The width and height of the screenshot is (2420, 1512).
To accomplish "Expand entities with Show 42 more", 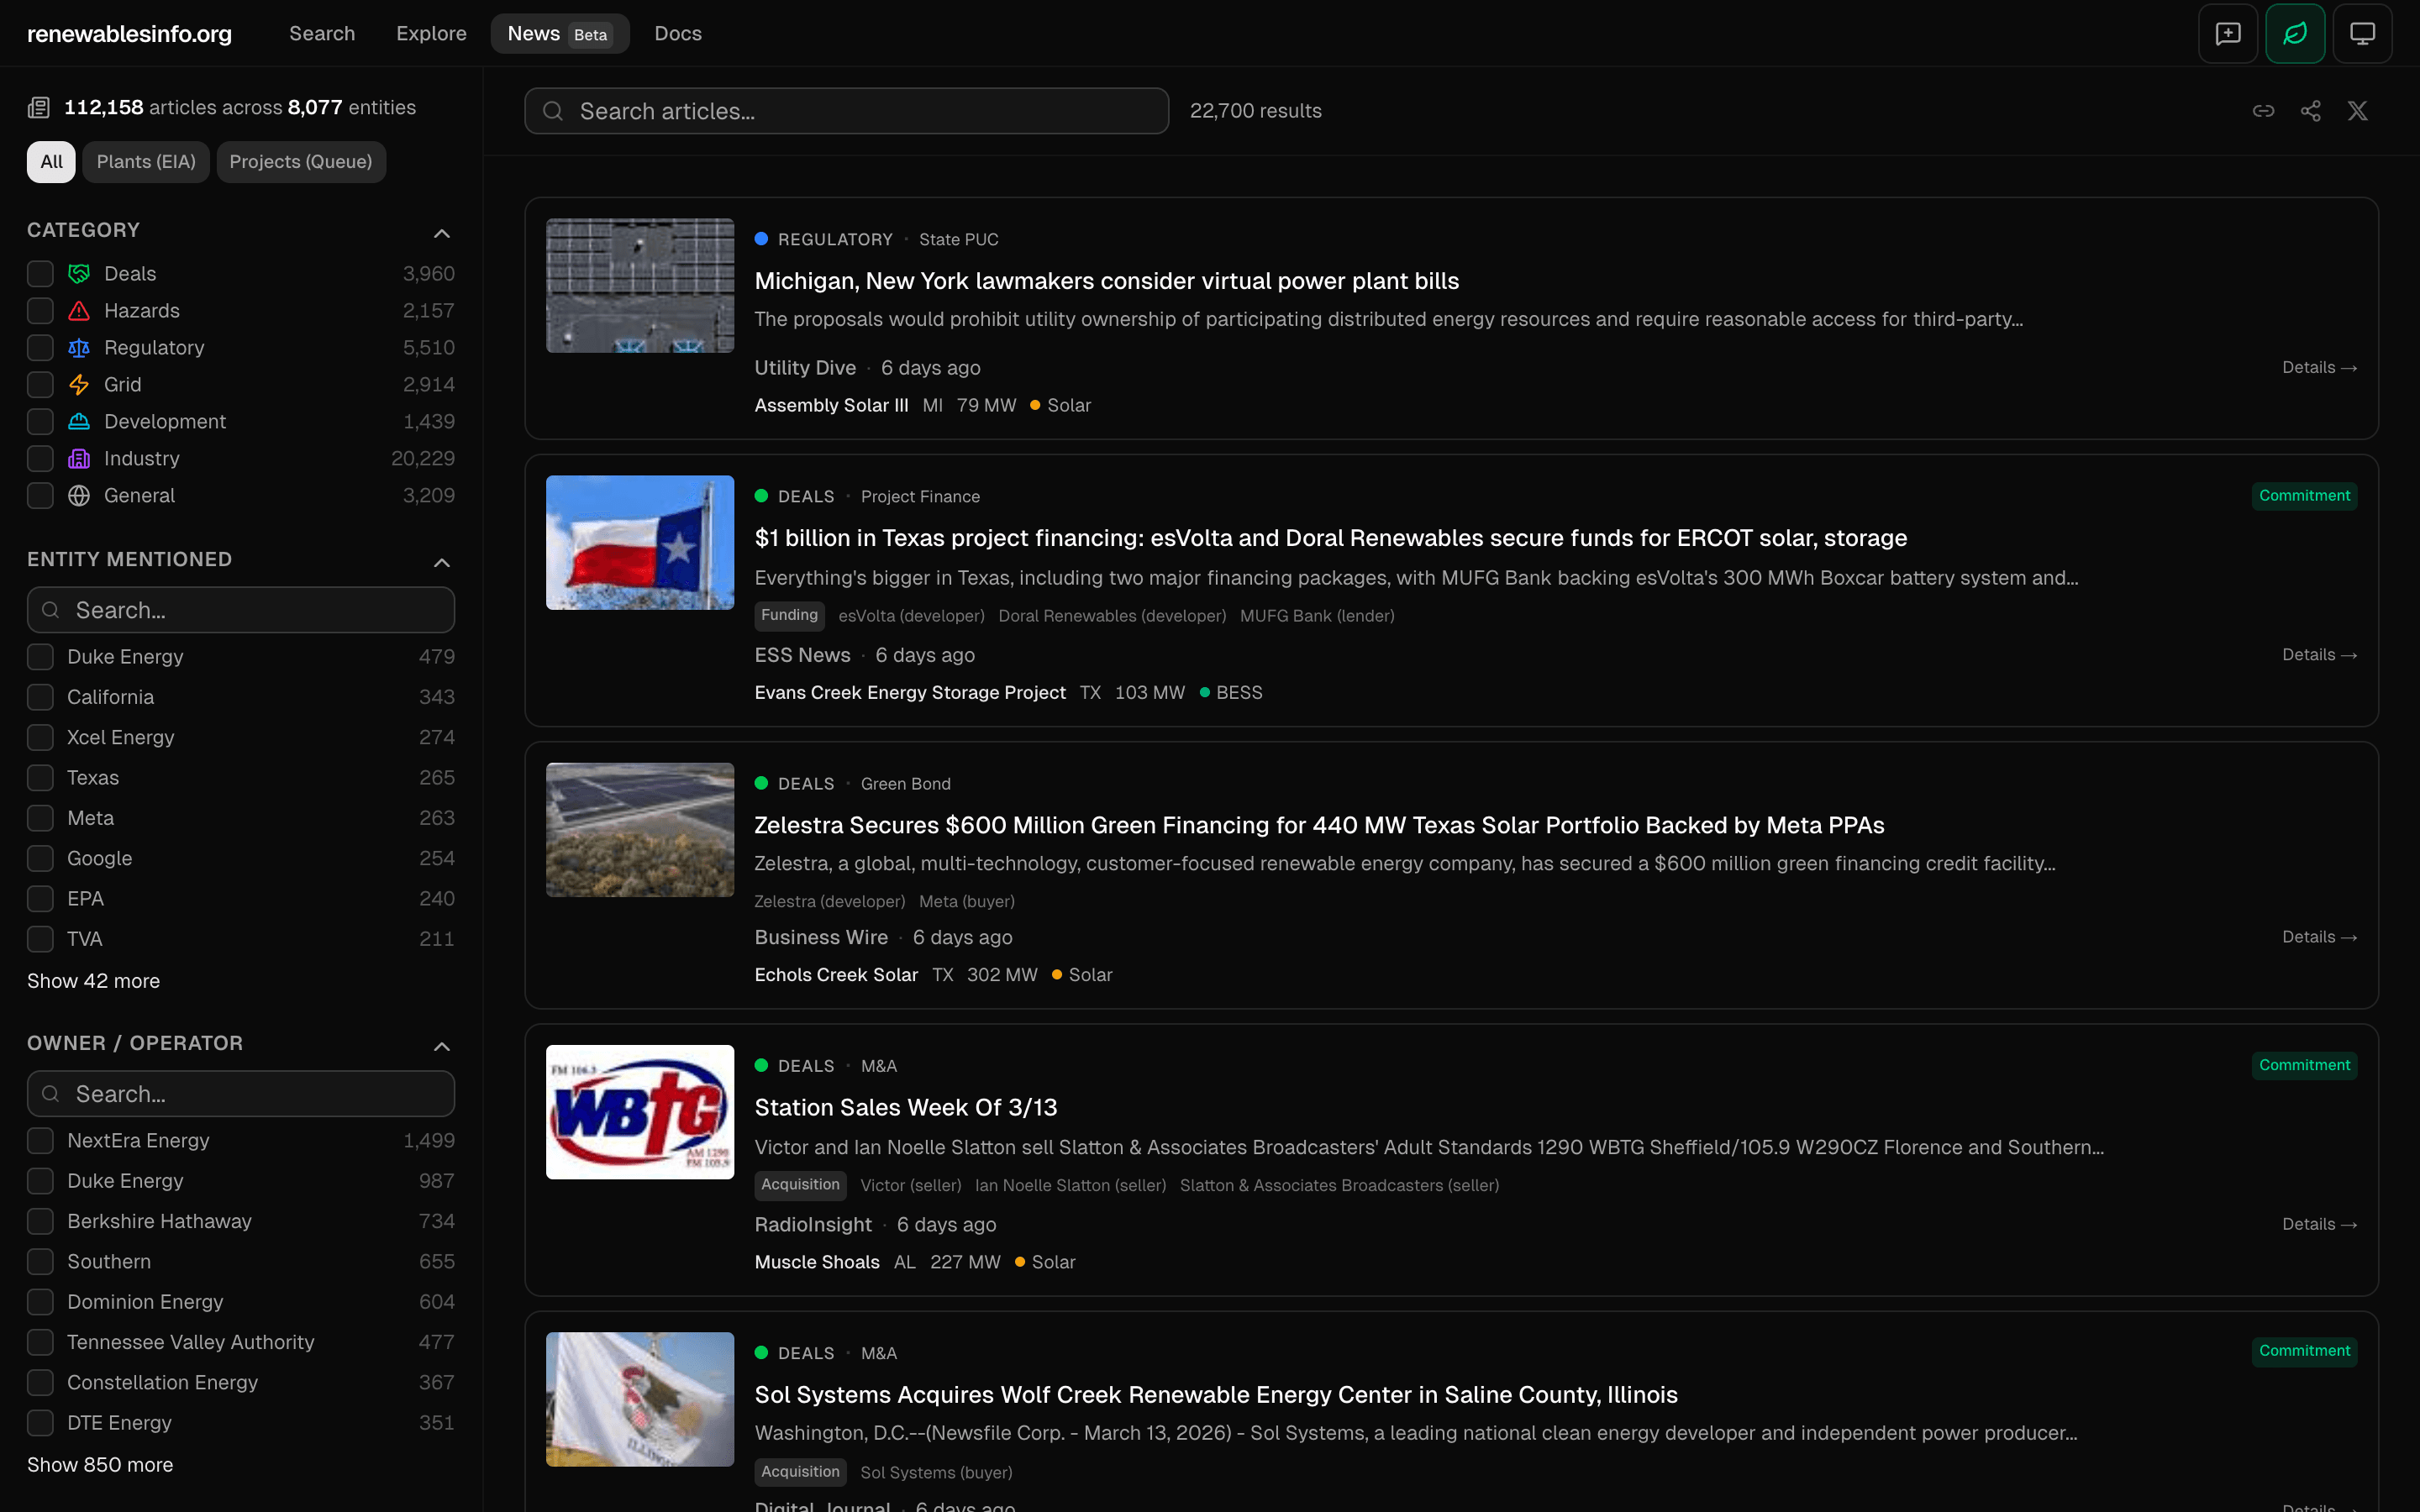I will 93,981.
